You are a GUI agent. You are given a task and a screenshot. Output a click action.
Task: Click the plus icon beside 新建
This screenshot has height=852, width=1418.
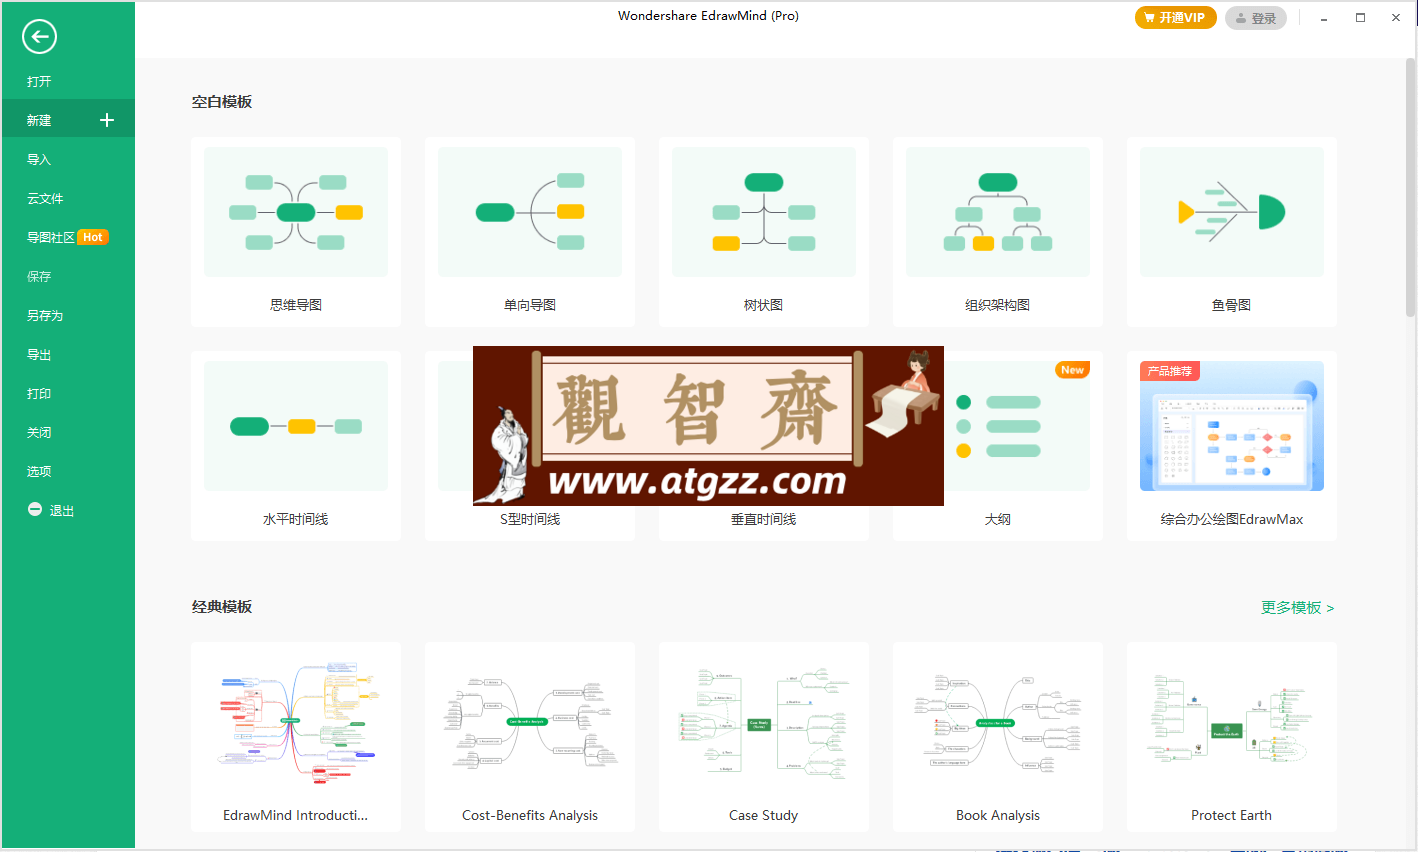tap(107, 120)
